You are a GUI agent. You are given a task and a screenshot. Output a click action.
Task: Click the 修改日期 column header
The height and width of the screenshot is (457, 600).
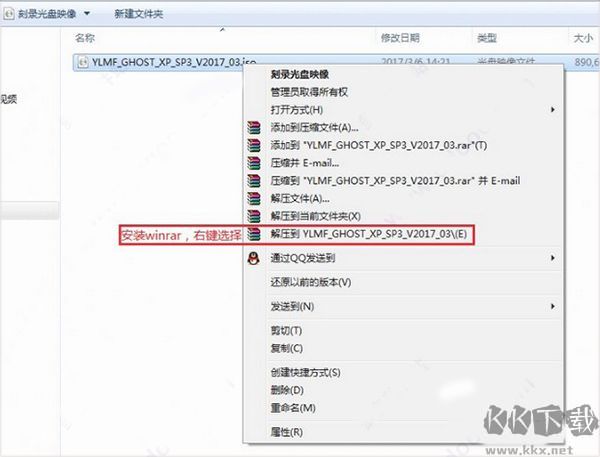coord(400,38)
